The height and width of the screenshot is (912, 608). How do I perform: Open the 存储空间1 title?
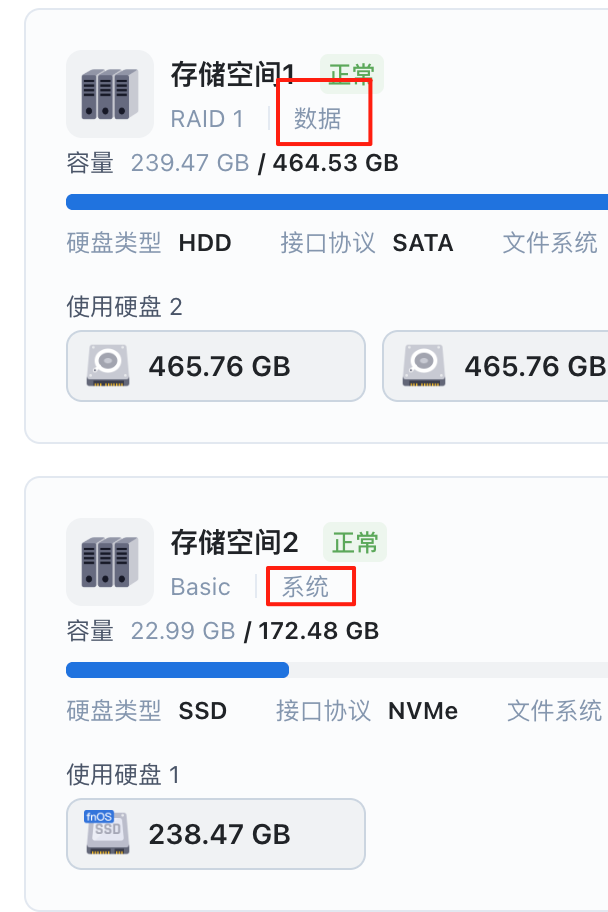[x=234, y=75]
